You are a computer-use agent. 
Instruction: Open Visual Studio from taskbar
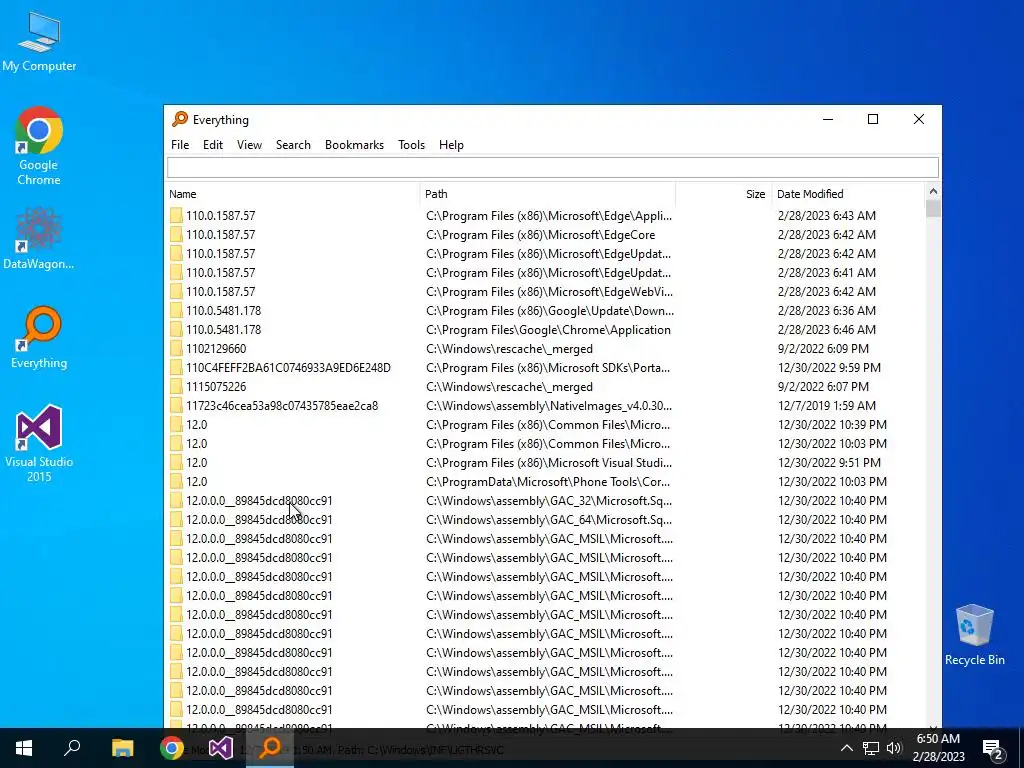(221, 748)
